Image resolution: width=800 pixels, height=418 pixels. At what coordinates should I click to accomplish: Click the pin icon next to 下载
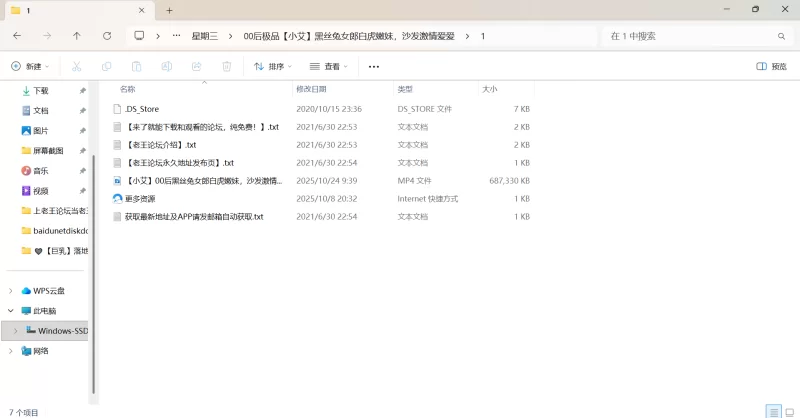pyautogui.click(x=83, y=91)
